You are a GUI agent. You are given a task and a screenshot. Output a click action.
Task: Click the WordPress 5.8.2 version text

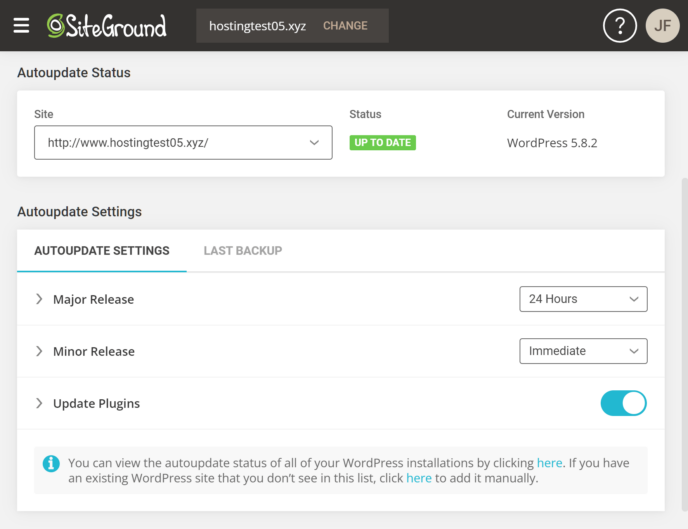pyautogui.click(x=552, y=143)
